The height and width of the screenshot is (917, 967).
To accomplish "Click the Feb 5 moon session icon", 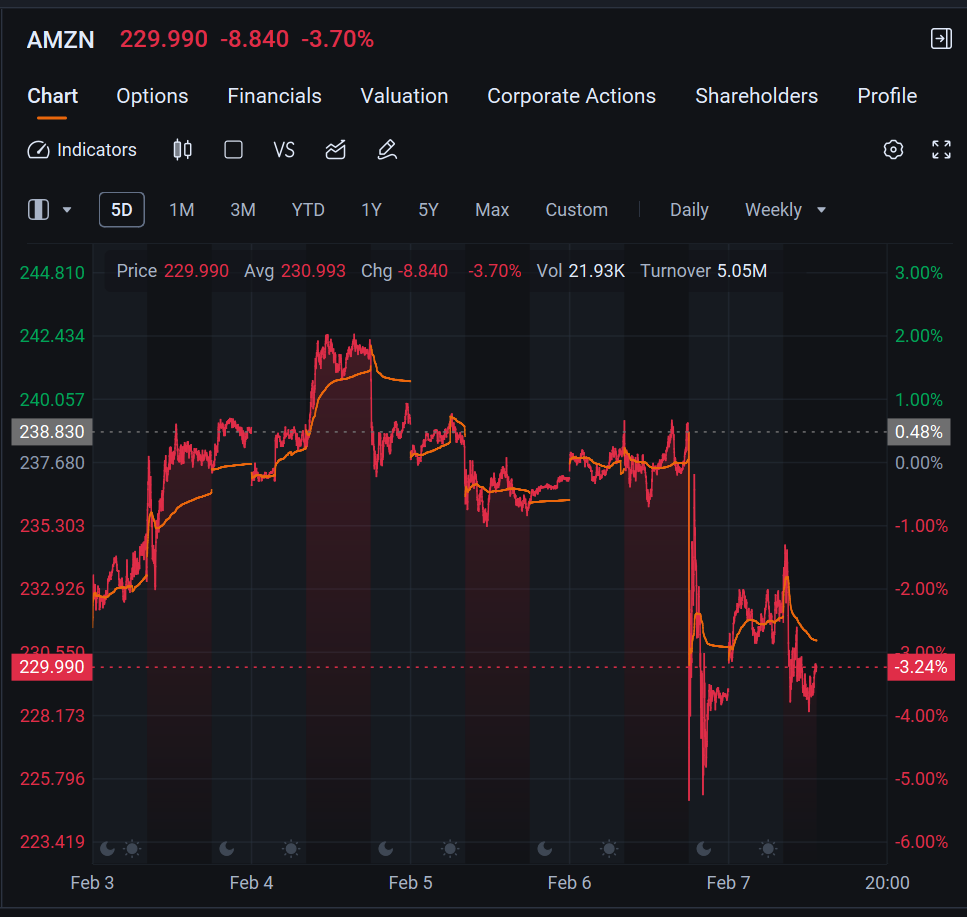I will 386,849.
